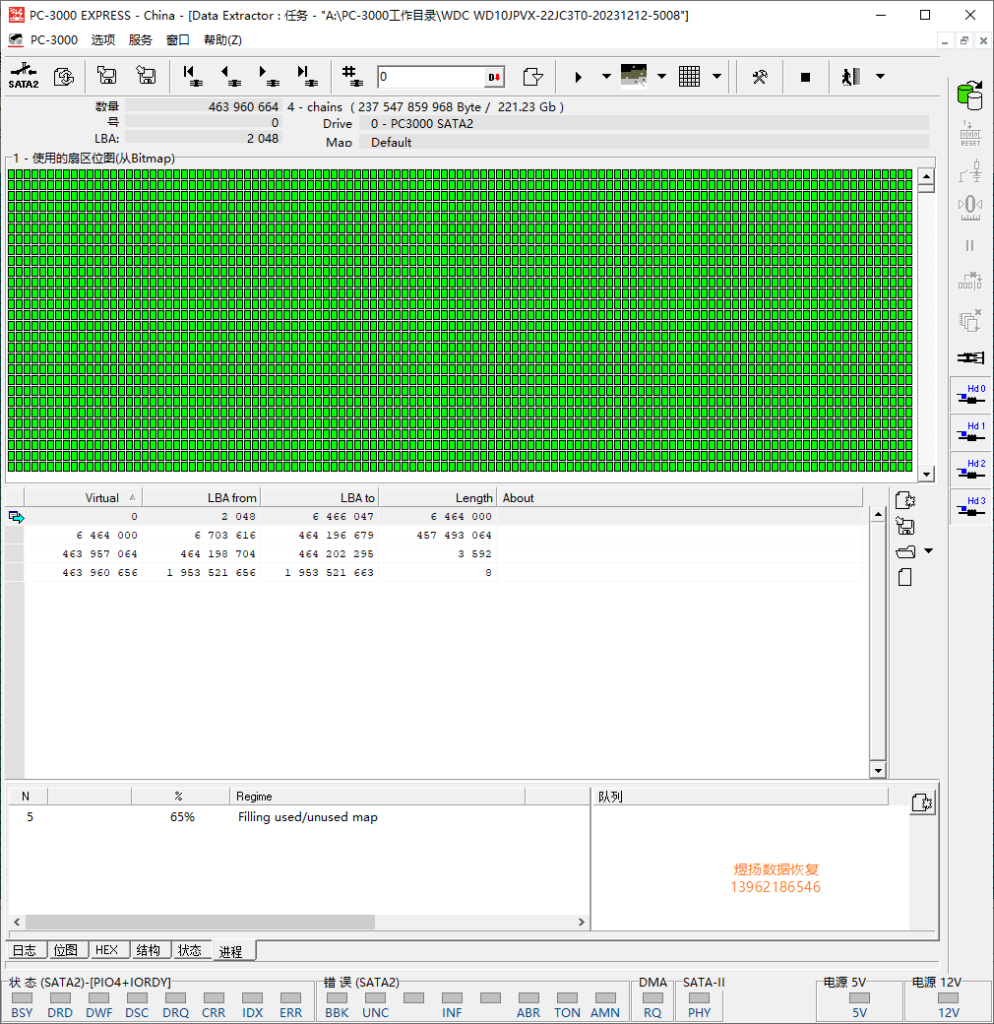Click the black connector plug icon
994x1024 pixels.
pyautogui.click(x=970, y=357)
